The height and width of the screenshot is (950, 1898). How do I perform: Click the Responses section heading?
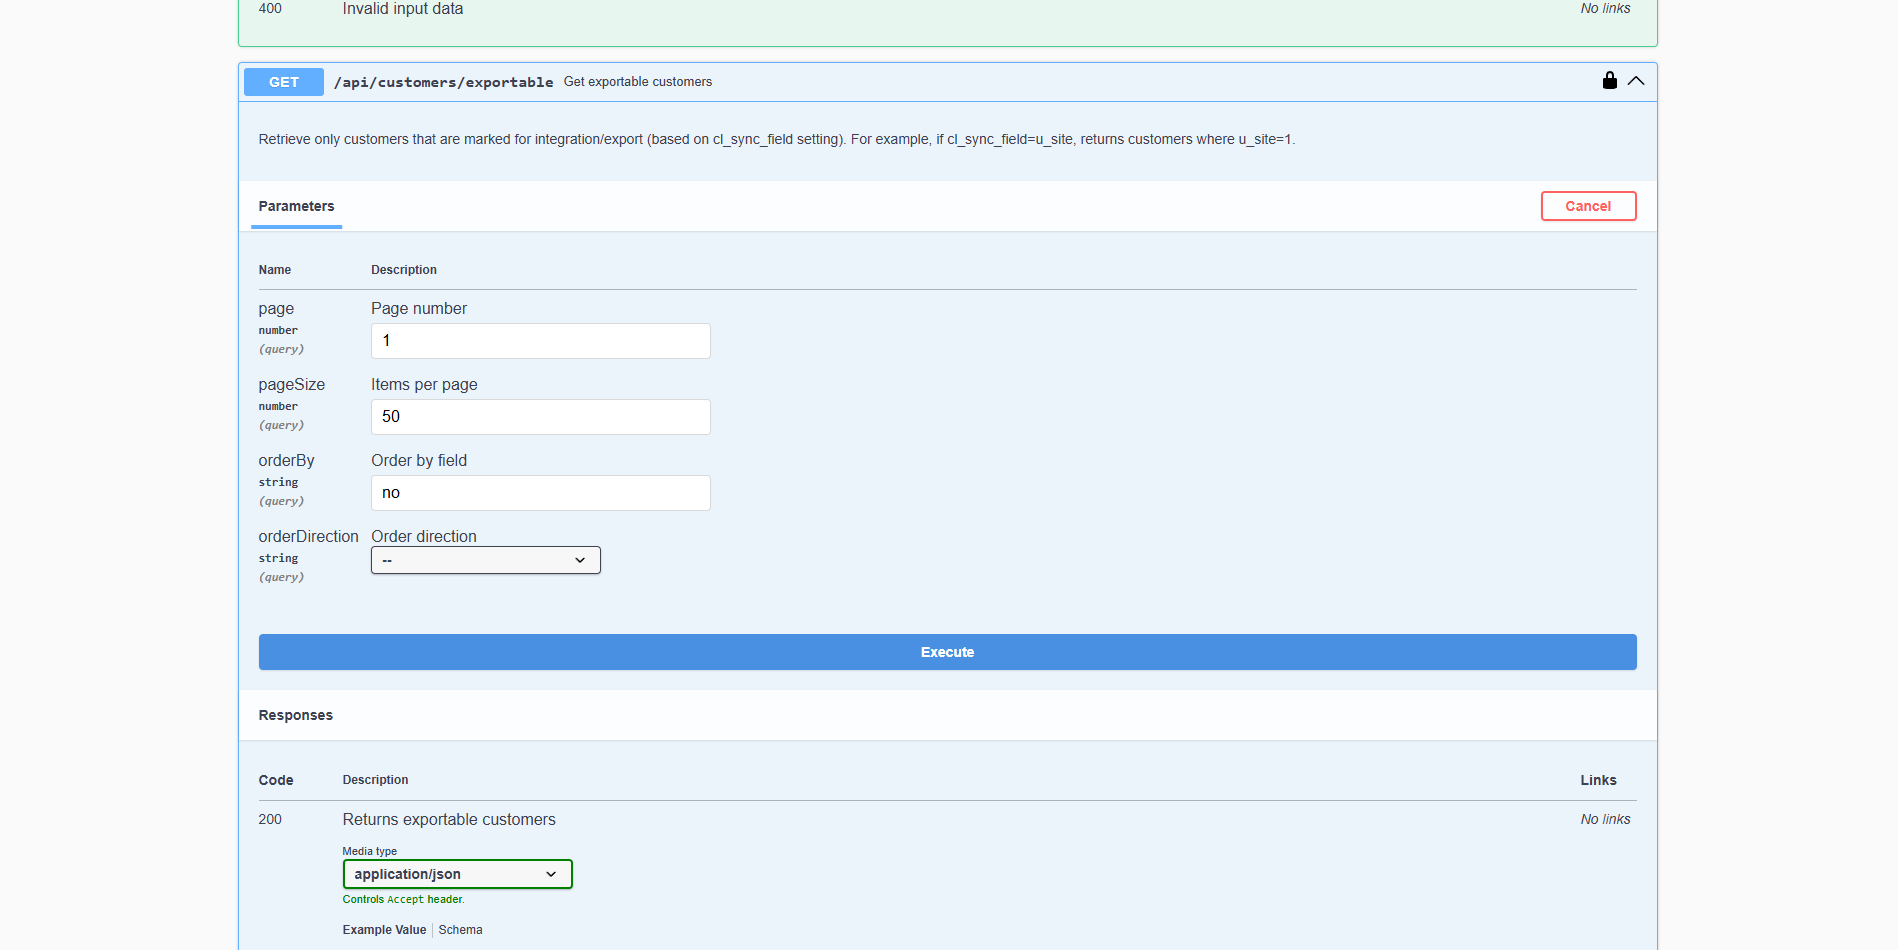[295, 715]
